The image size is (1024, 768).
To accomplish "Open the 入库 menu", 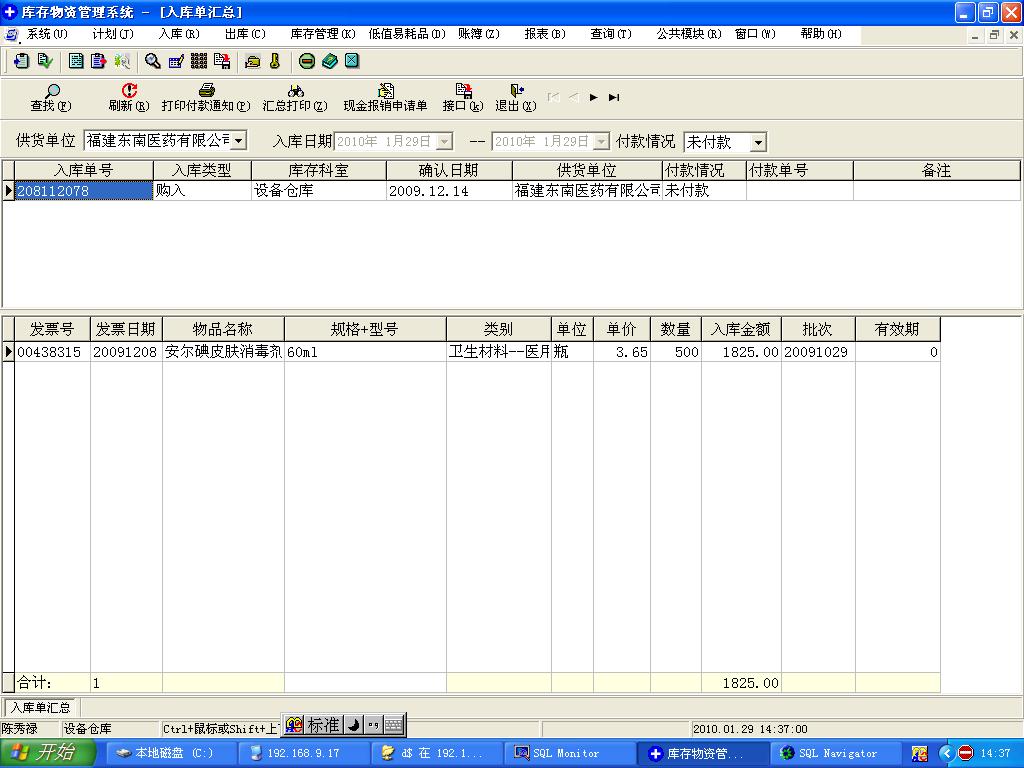I will point(178,34).
